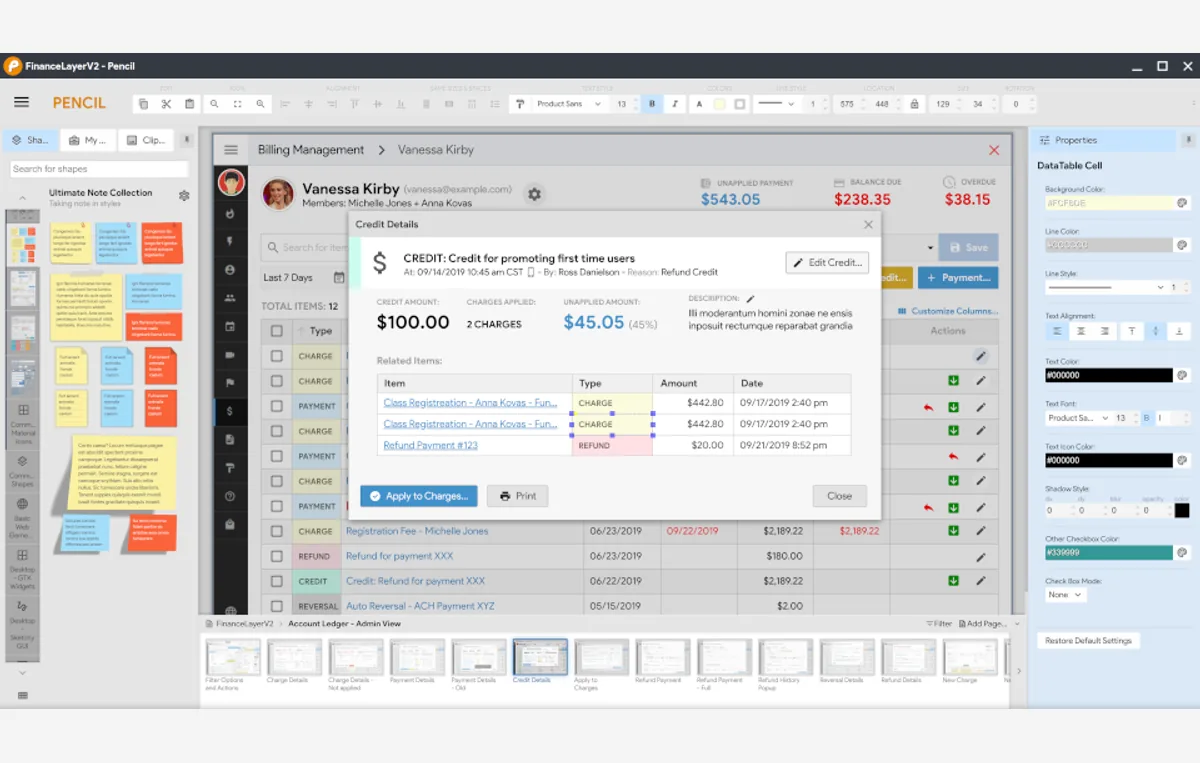Open the line style dropdown in toolbar

point(775,104)
